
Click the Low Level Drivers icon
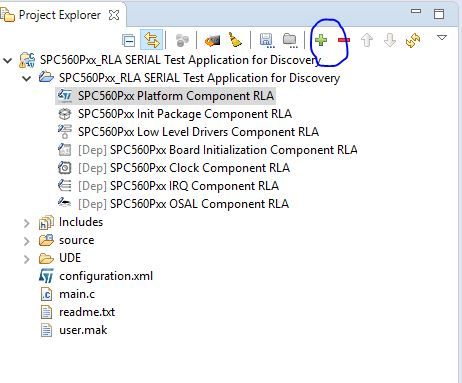(x=65, y=132)
